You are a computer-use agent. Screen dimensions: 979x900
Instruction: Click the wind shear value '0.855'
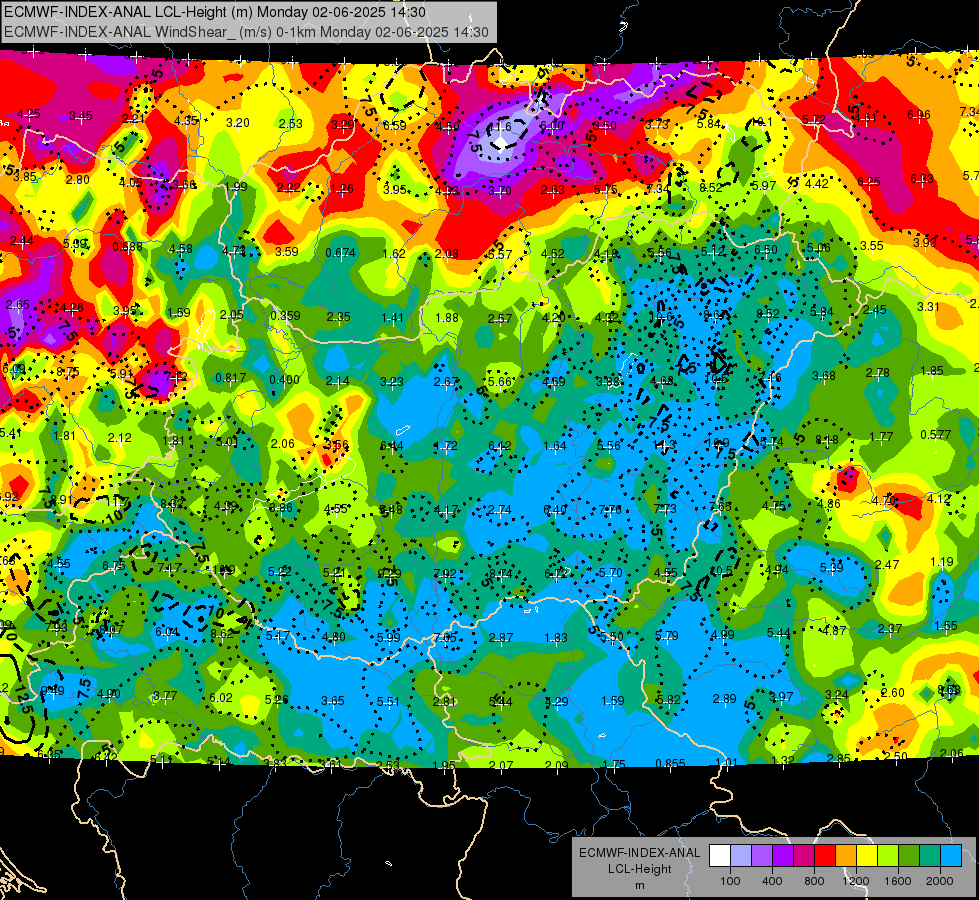(671, 763)
